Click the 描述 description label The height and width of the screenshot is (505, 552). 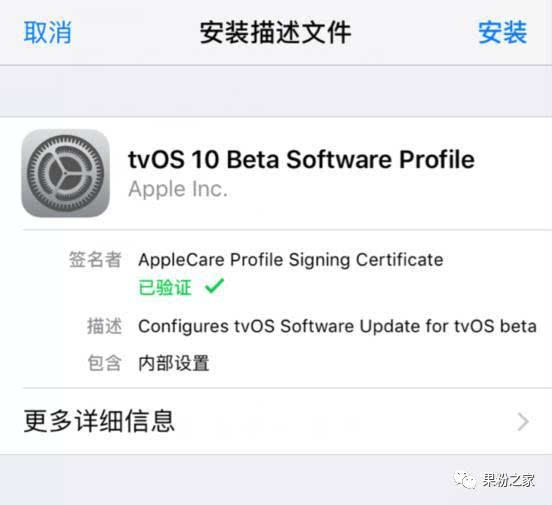tap(105, 326)
